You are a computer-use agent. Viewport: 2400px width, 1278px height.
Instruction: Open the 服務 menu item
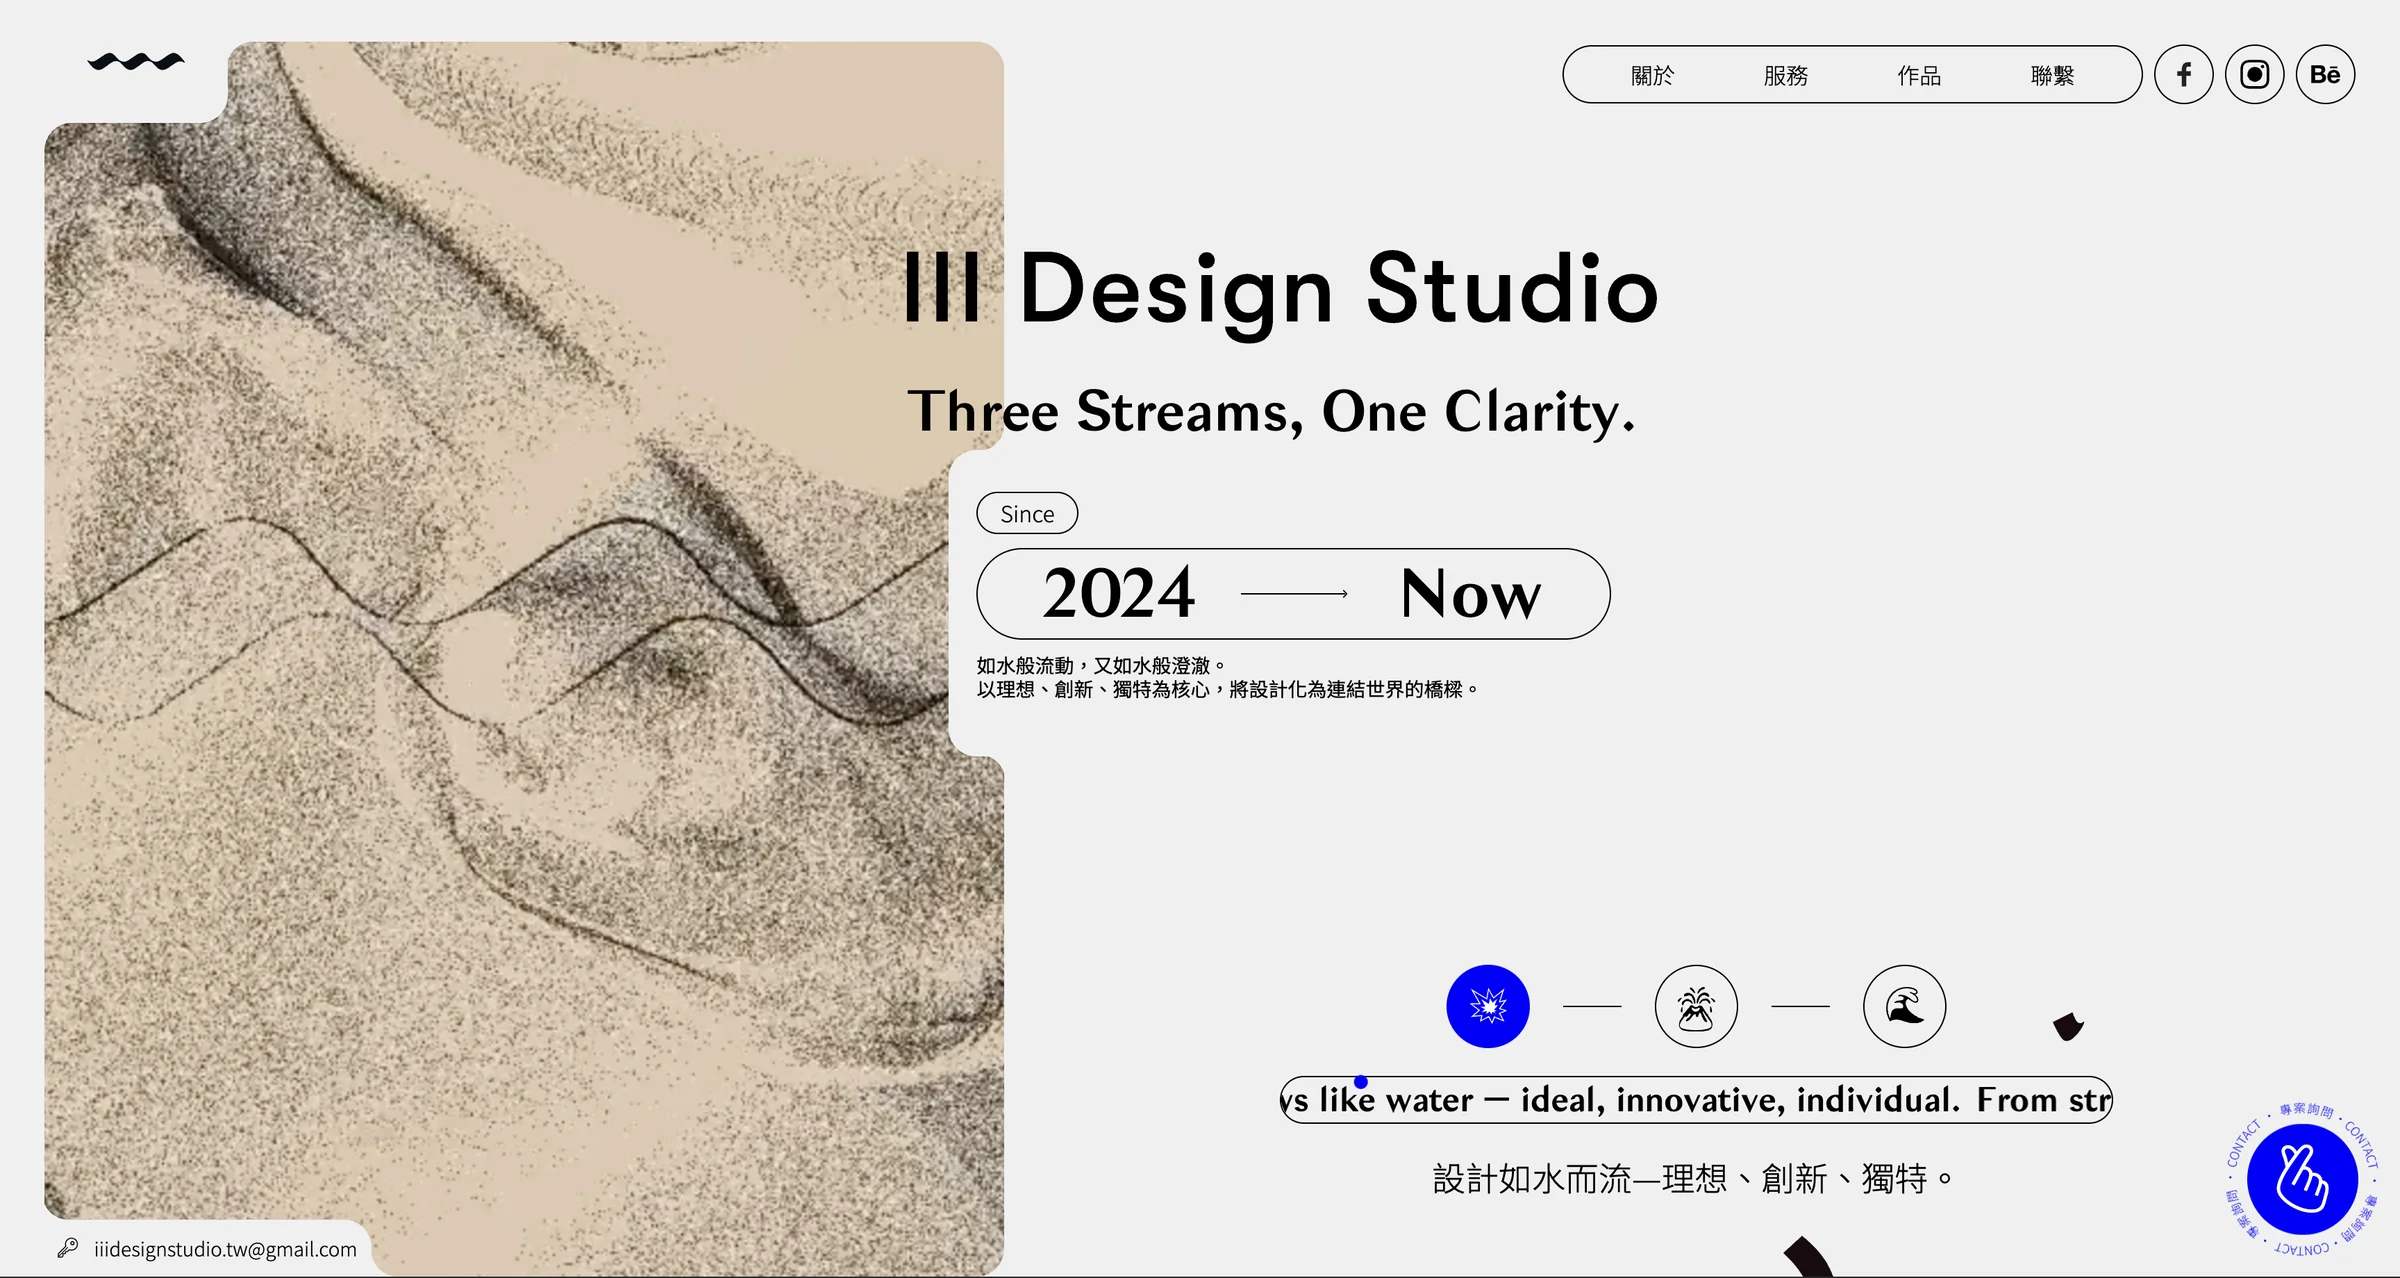point(1785,75)
